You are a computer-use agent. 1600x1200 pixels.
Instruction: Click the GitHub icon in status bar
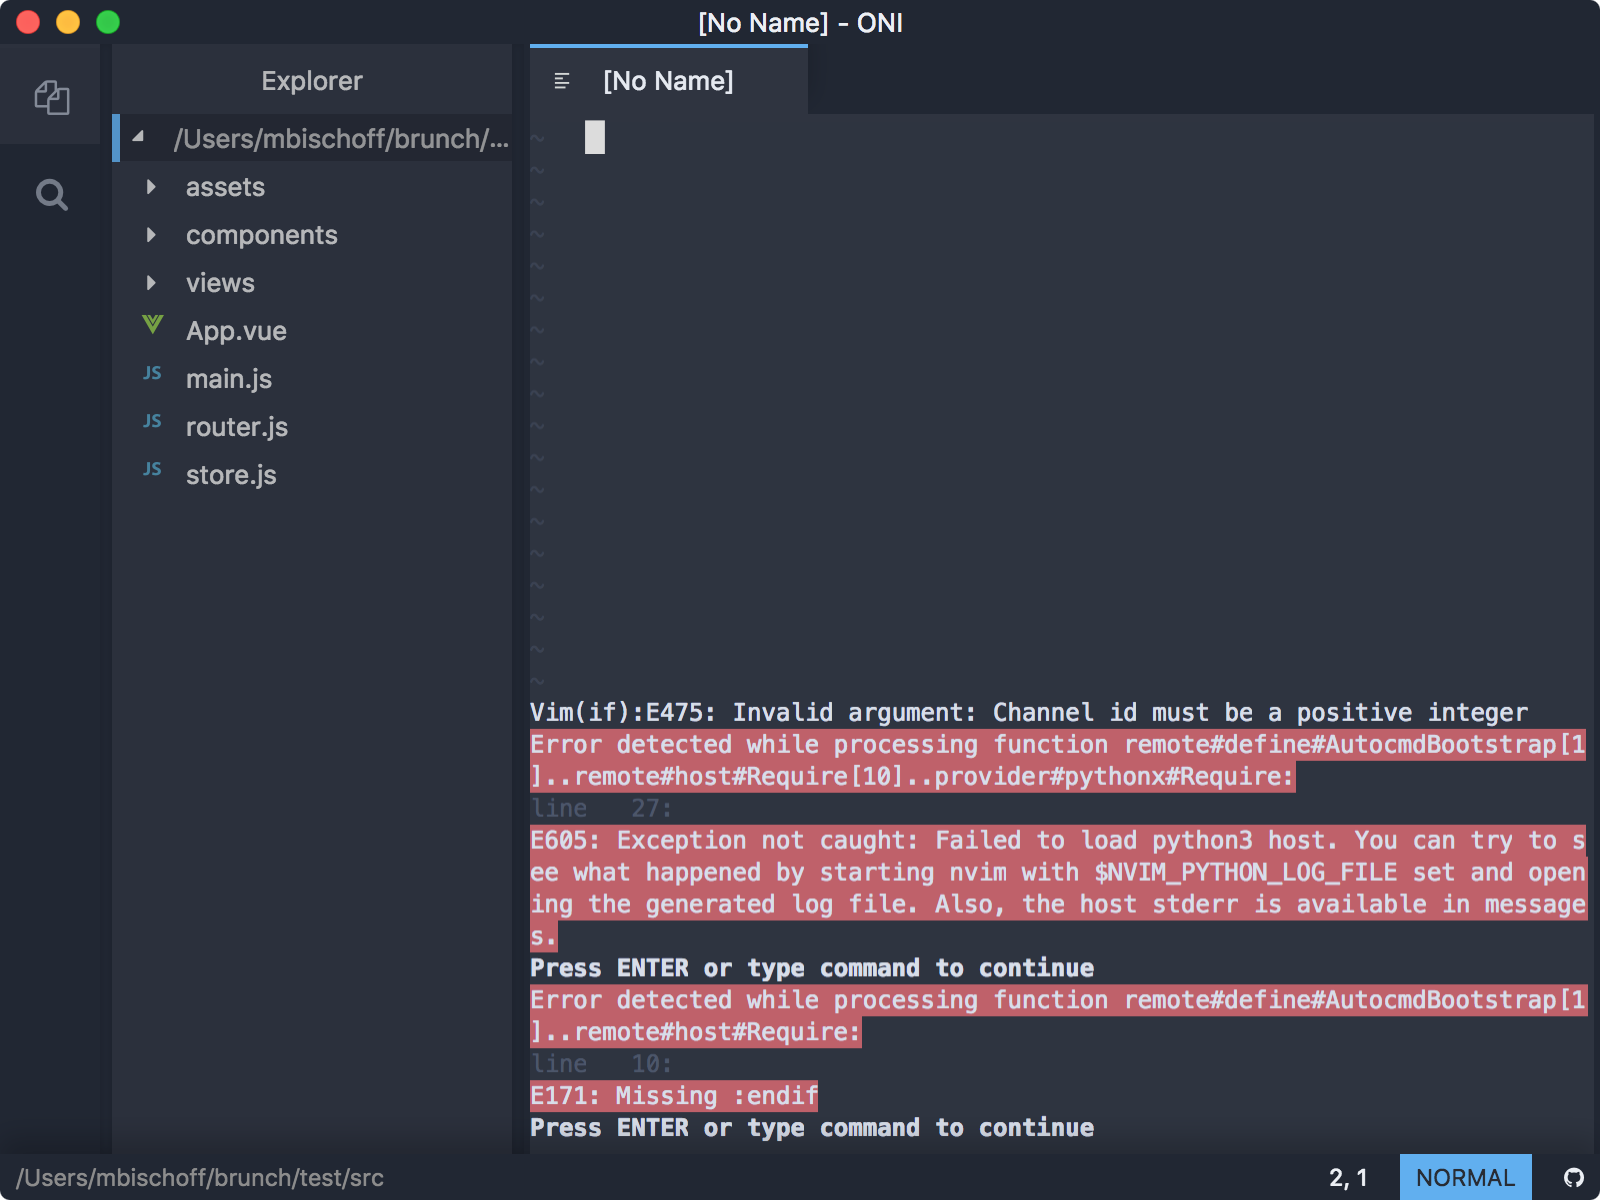[x=1574, y=1177]
